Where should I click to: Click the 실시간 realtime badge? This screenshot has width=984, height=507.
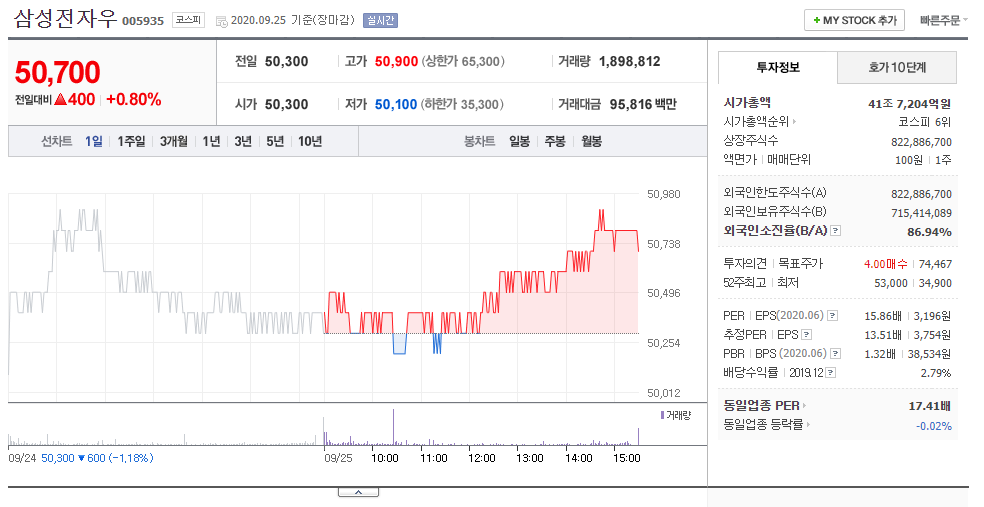point(380,21)
